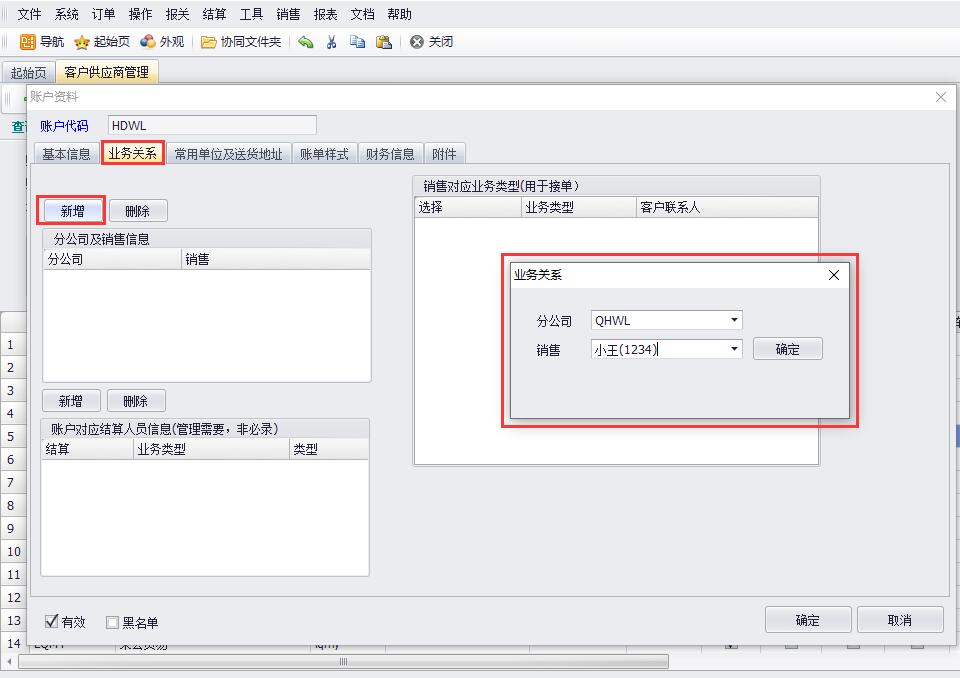Enable the 黑名单 checkbox

[x=112, y=622]
